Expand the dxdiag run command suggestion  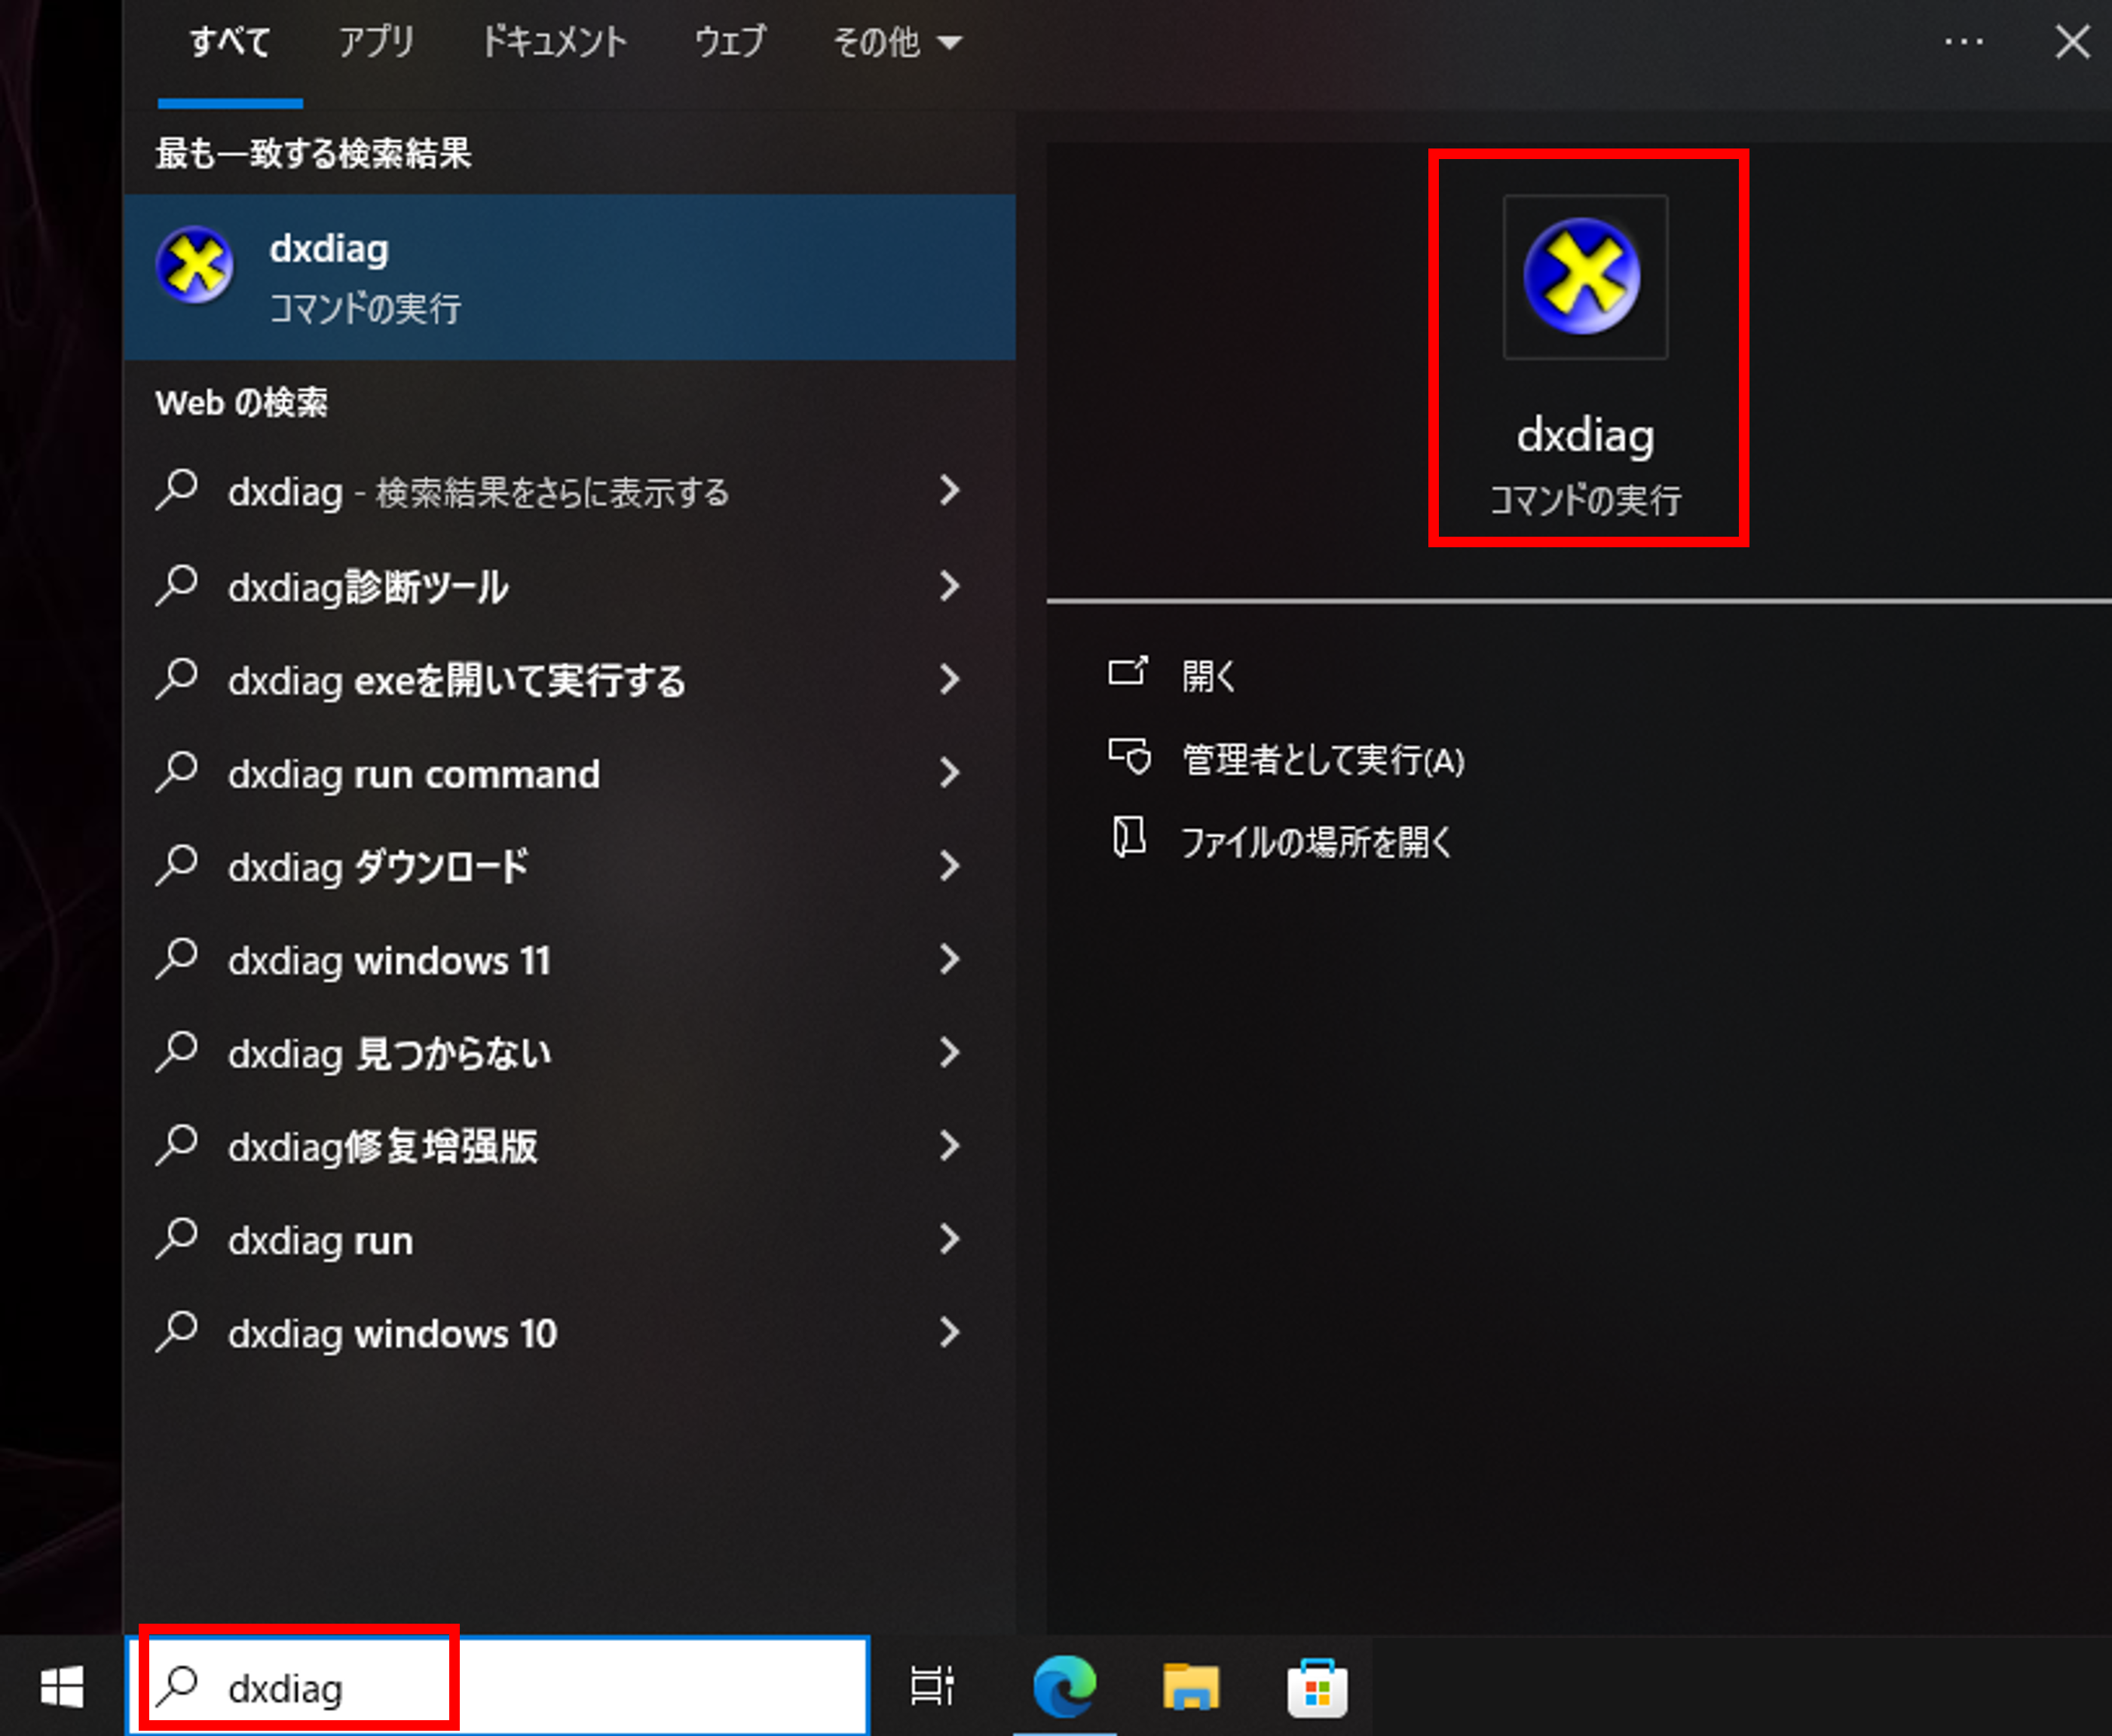(948, 773)
